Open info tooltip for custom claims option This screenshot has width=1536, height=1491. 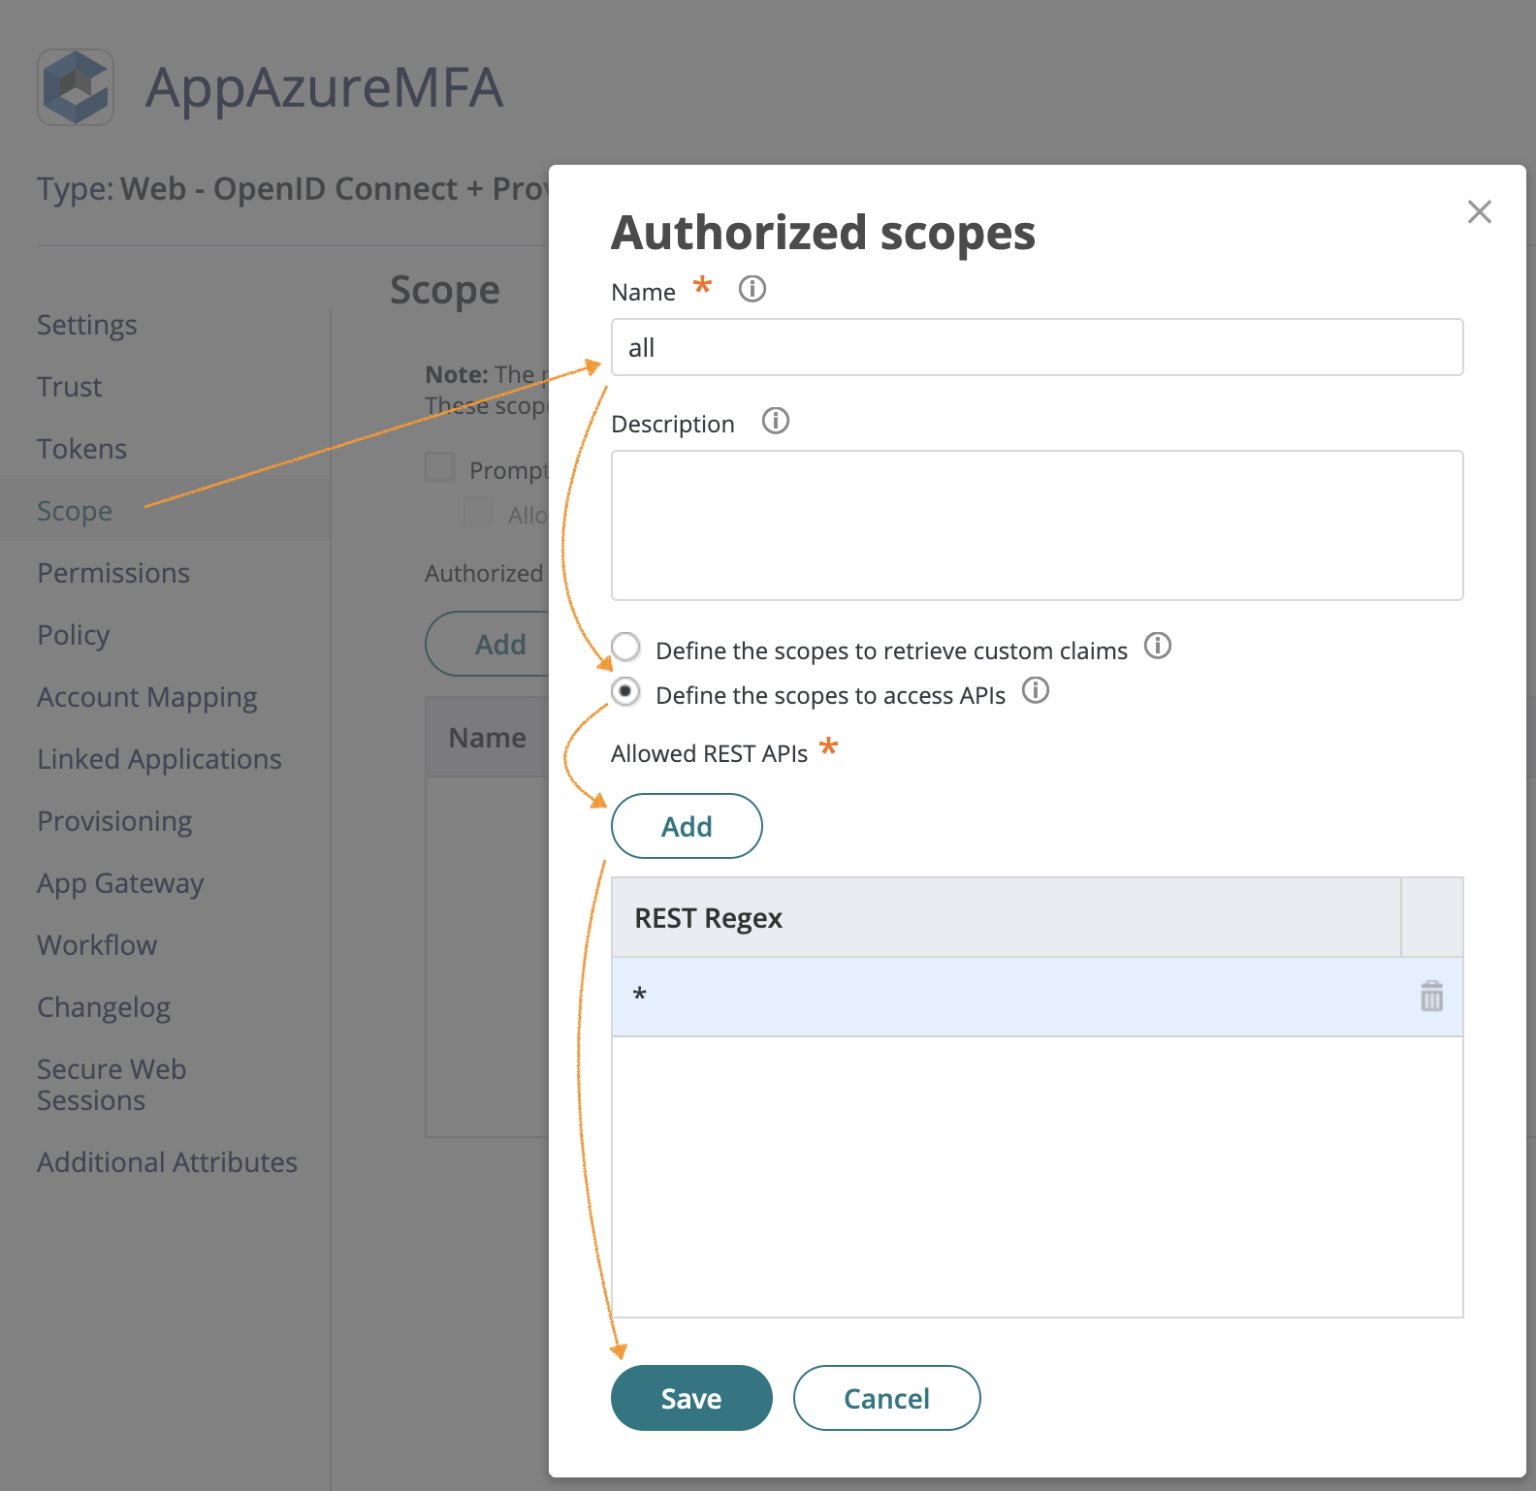tap(1158, 647)
